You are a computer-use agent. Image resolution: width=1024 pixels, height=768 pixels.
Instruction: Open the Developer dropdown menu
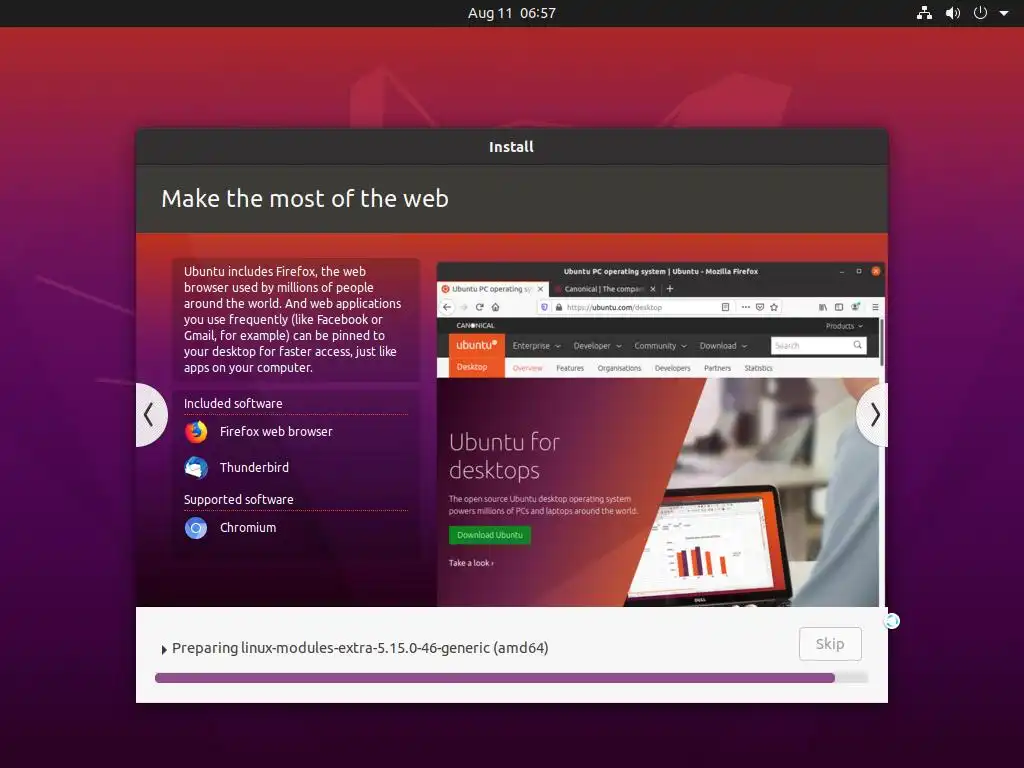pos(597,346)
